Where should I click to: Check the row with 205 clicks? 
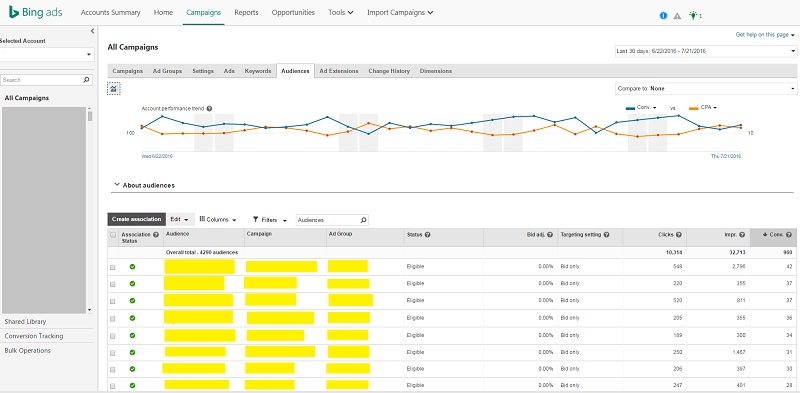coord(113,318)
